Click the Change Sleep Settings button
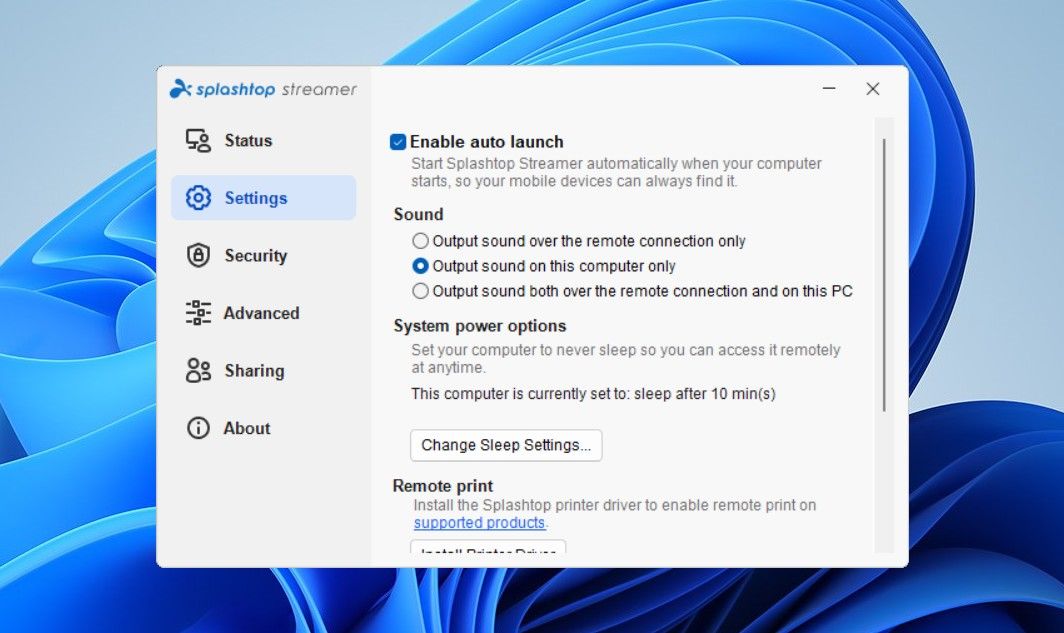Screen dimensions: 1064x633 [x=506, y=445]
